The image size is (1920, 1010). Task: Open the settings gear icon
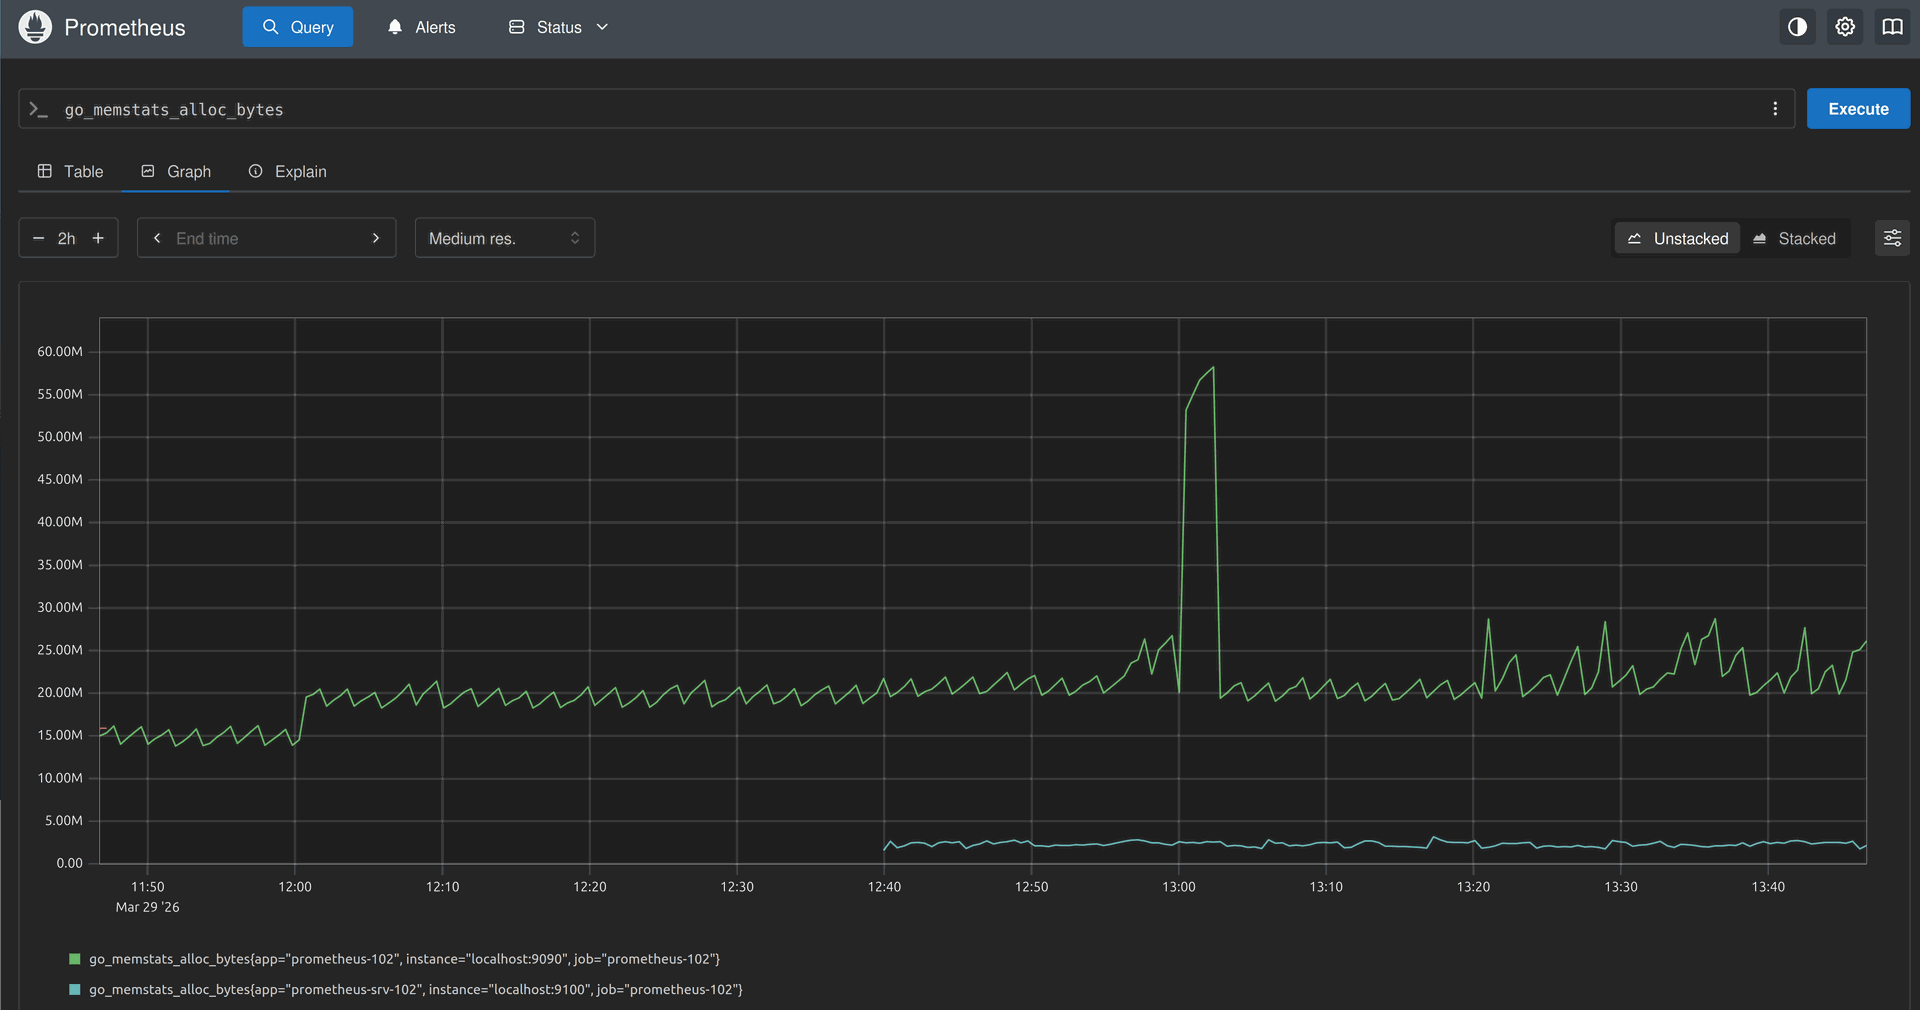click(1845, 27)
